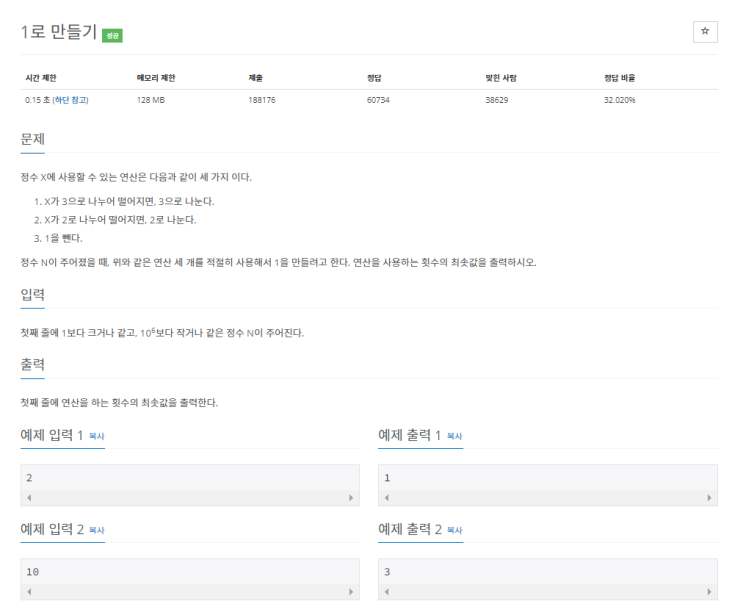
Task: Click the example input 1 value 2
Action: [x=29, y=478]
